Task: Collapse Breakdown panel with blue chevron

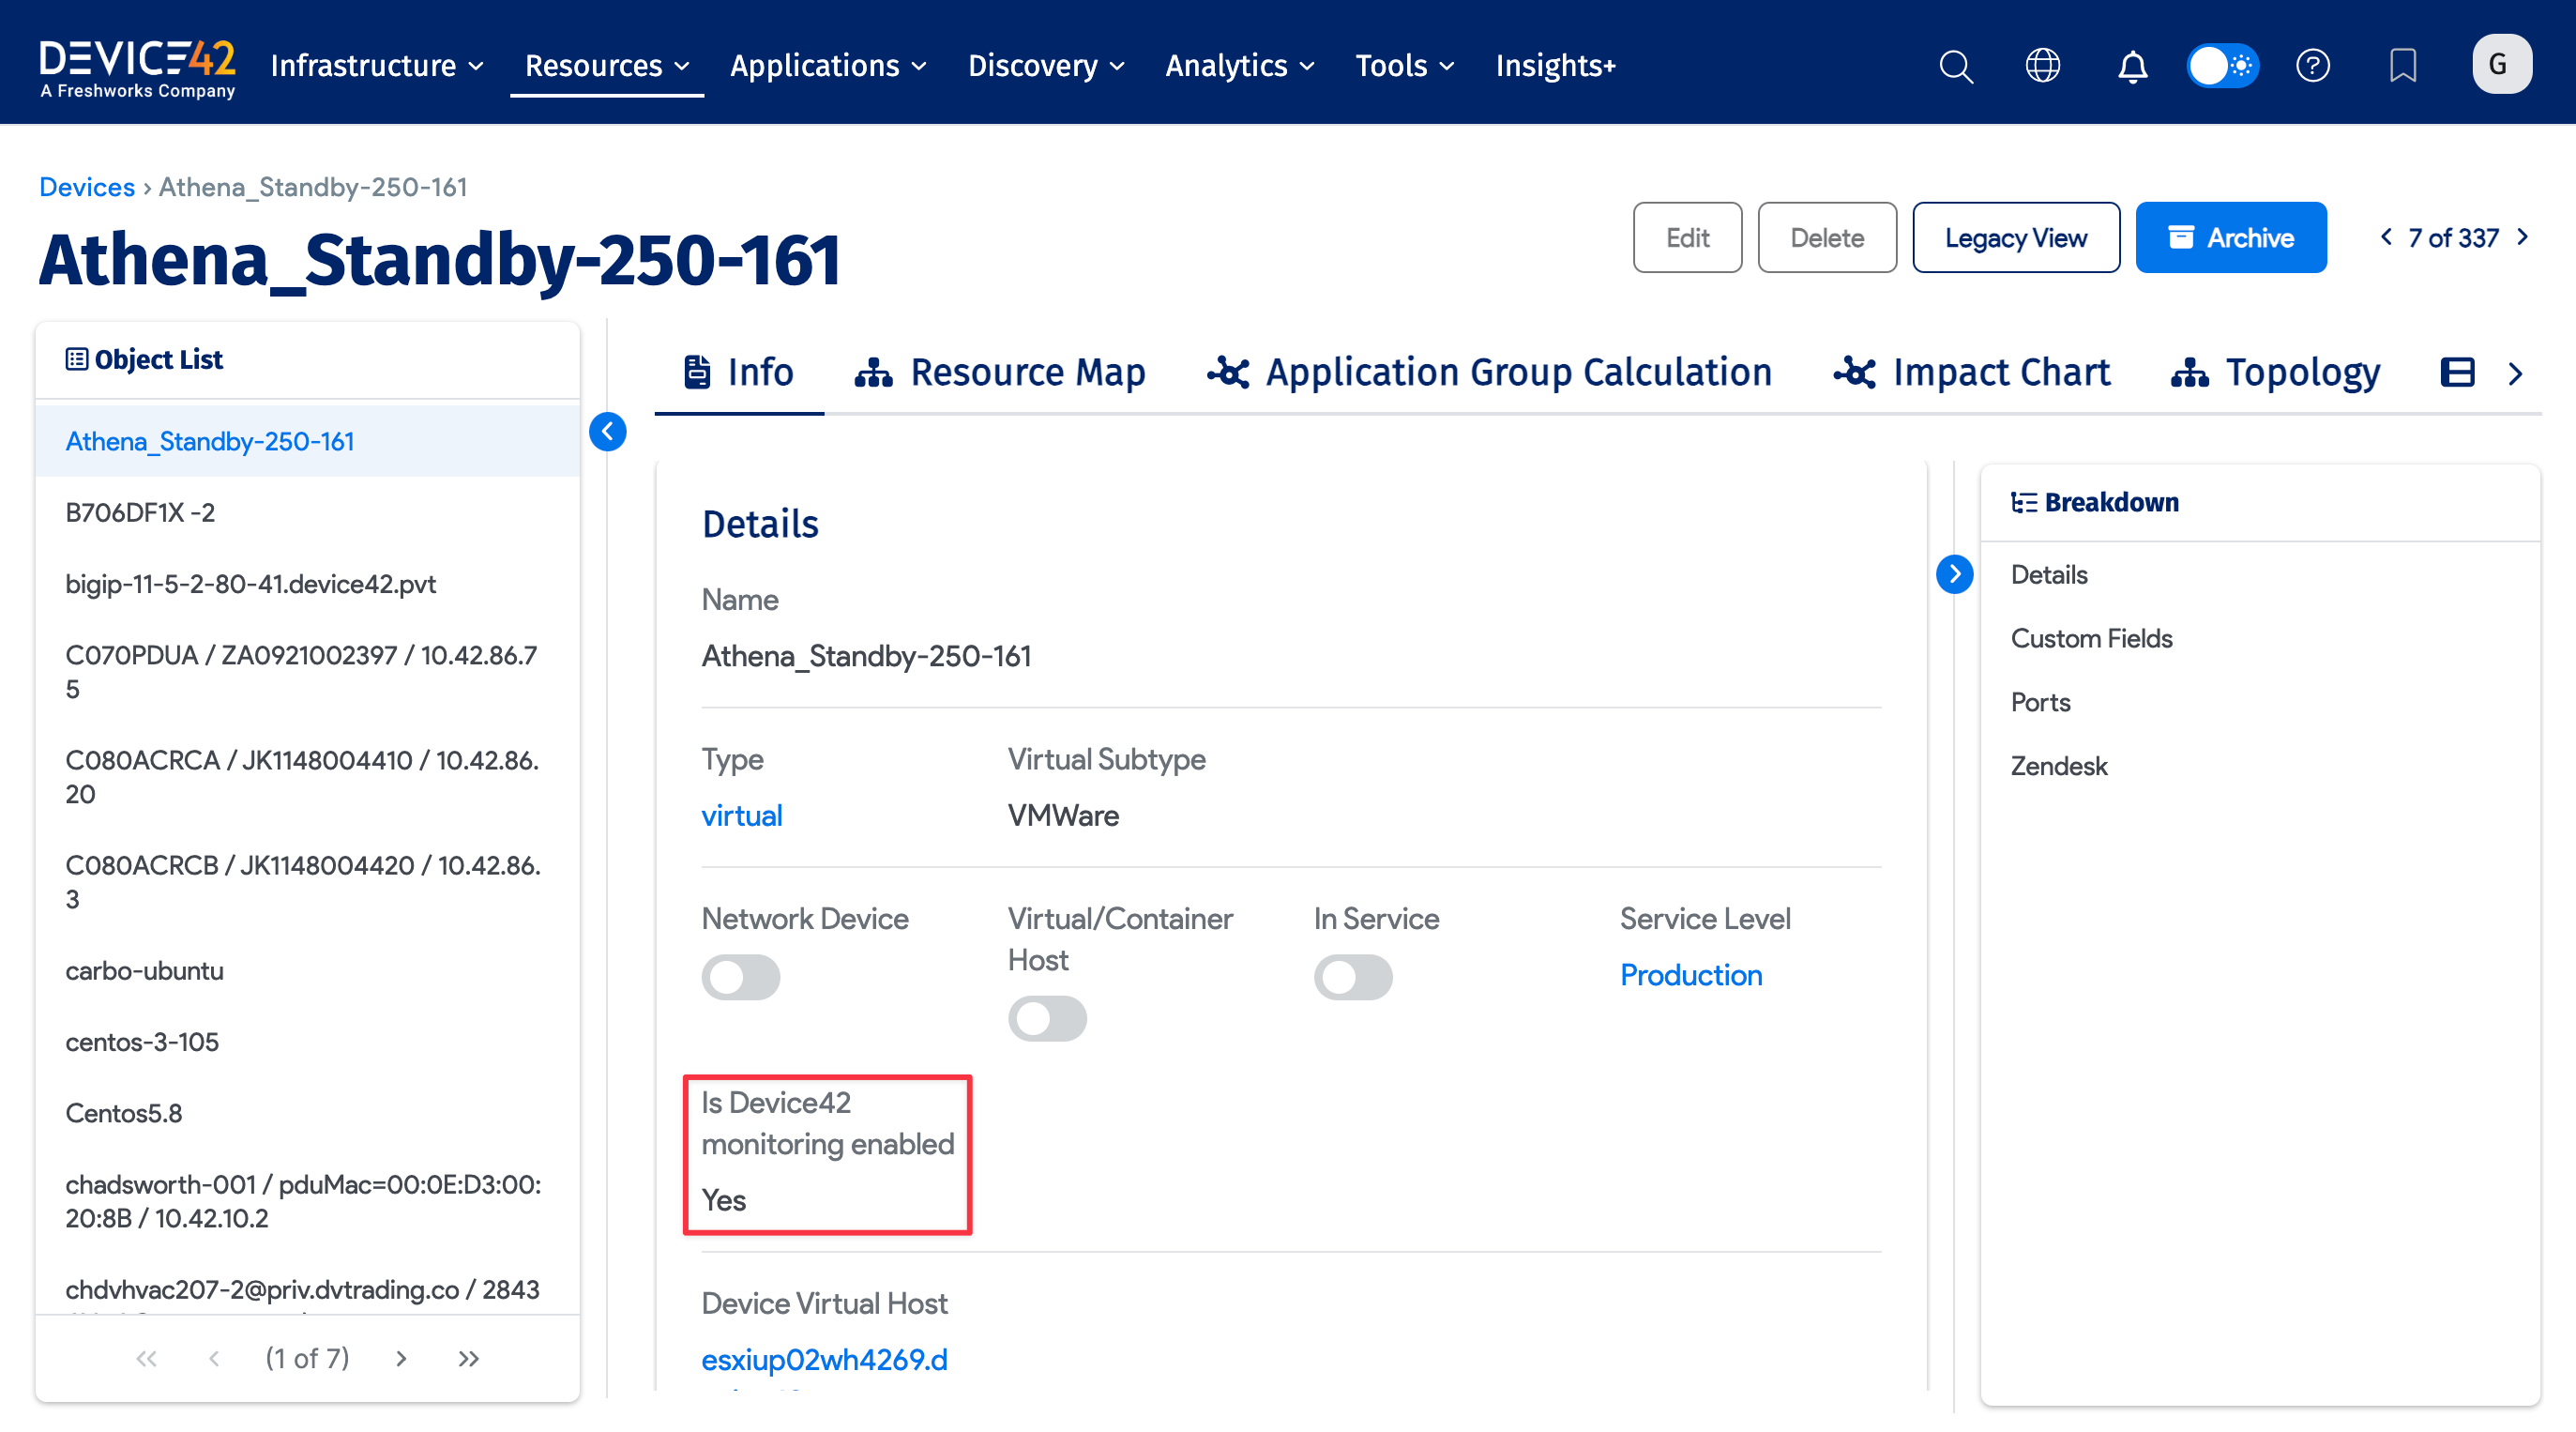Action: [1954, 574]
